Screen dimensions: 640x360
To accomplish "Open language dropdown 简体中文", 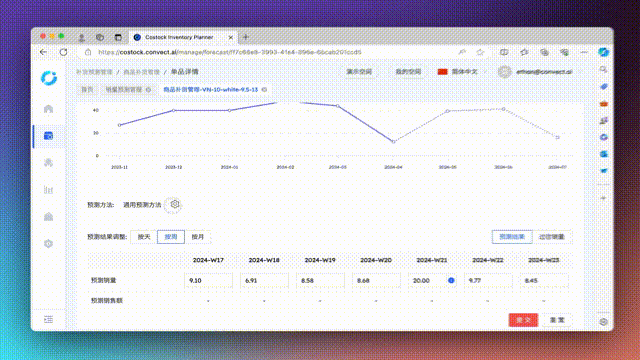I will (x=462, y=71).
